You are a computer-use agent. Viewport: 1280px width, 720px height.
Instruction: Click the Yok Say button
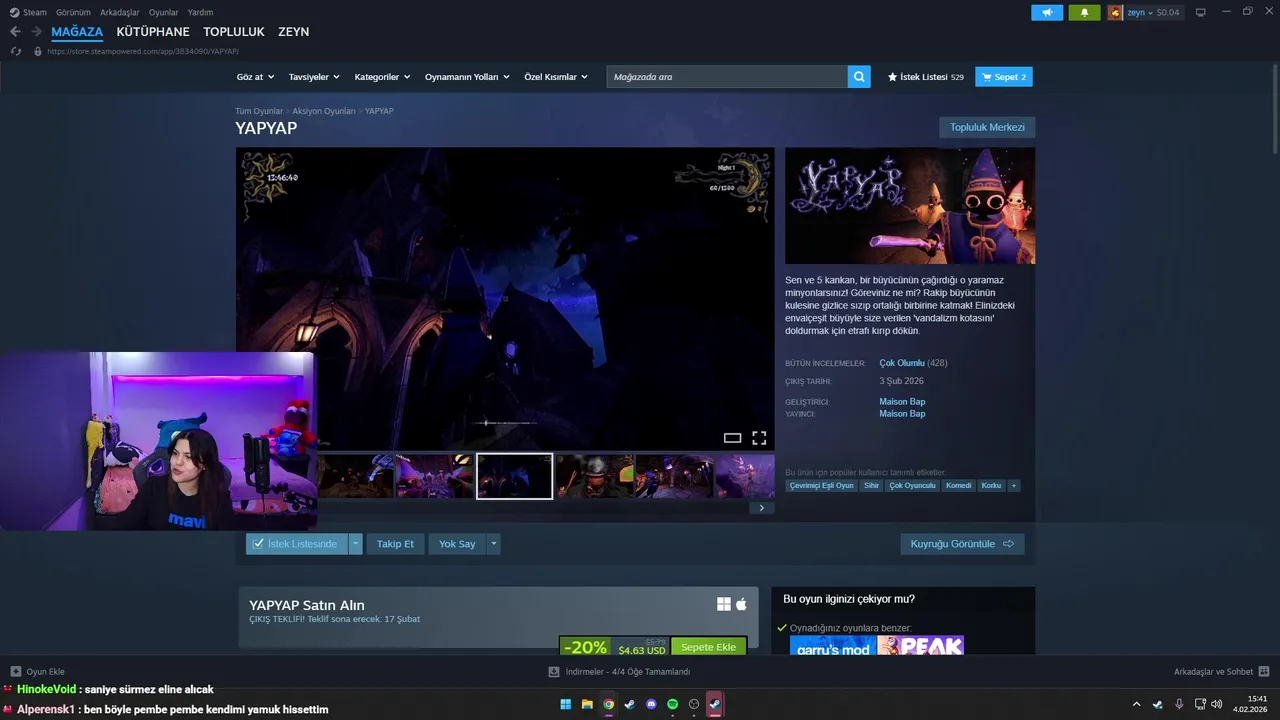click(x=457, y=544)
